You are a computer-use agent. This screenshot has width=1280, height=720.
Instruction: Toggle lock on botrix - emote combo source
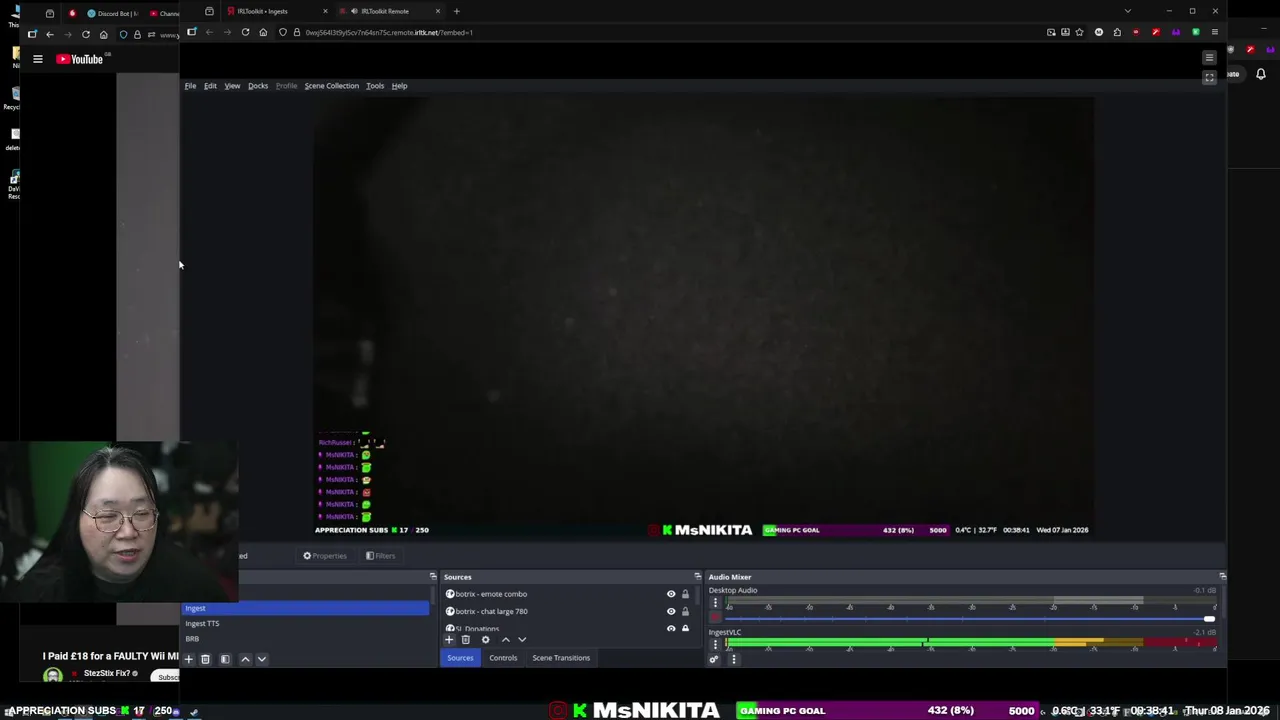[x=685, y=594]
